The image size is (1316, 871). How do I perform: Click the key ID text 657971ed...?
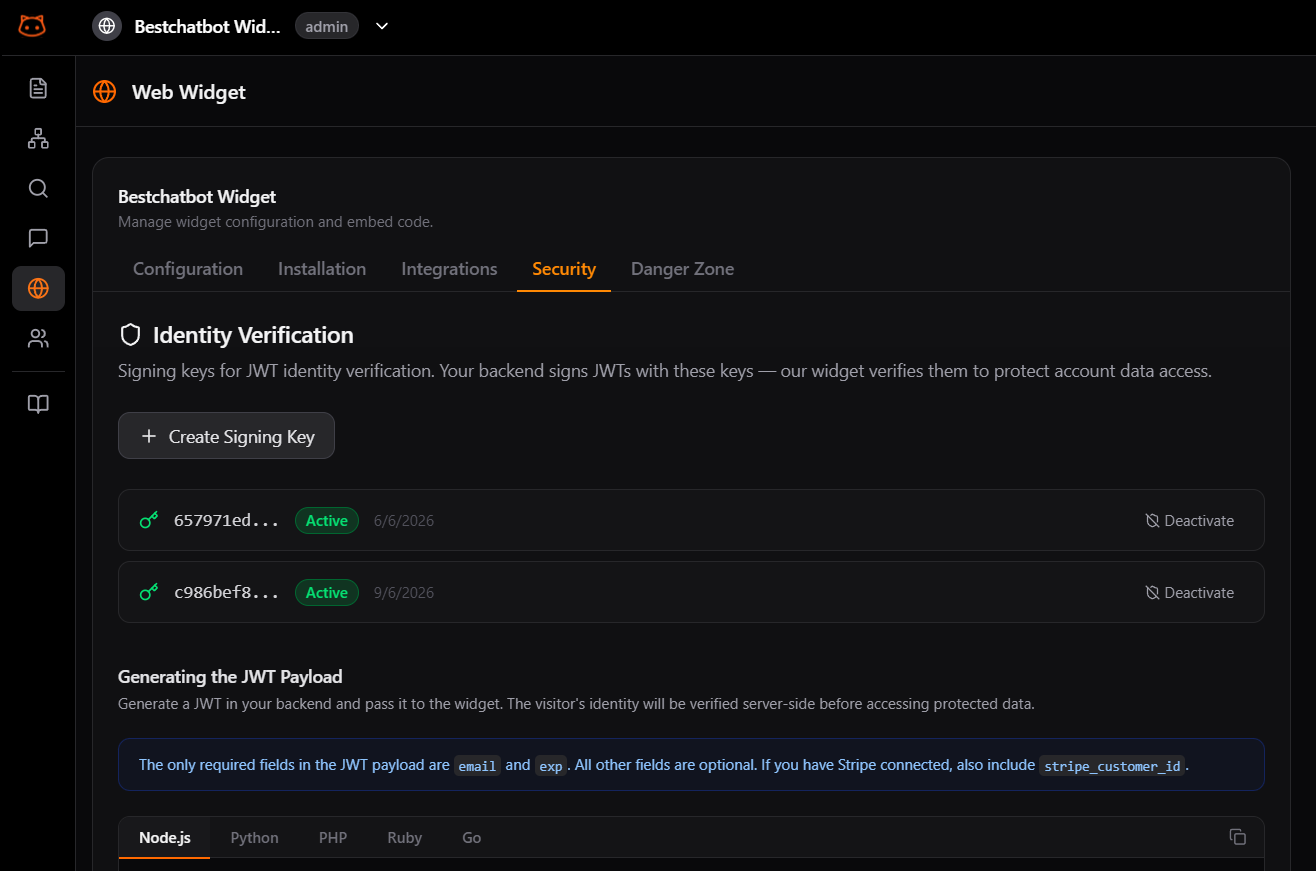227,520
